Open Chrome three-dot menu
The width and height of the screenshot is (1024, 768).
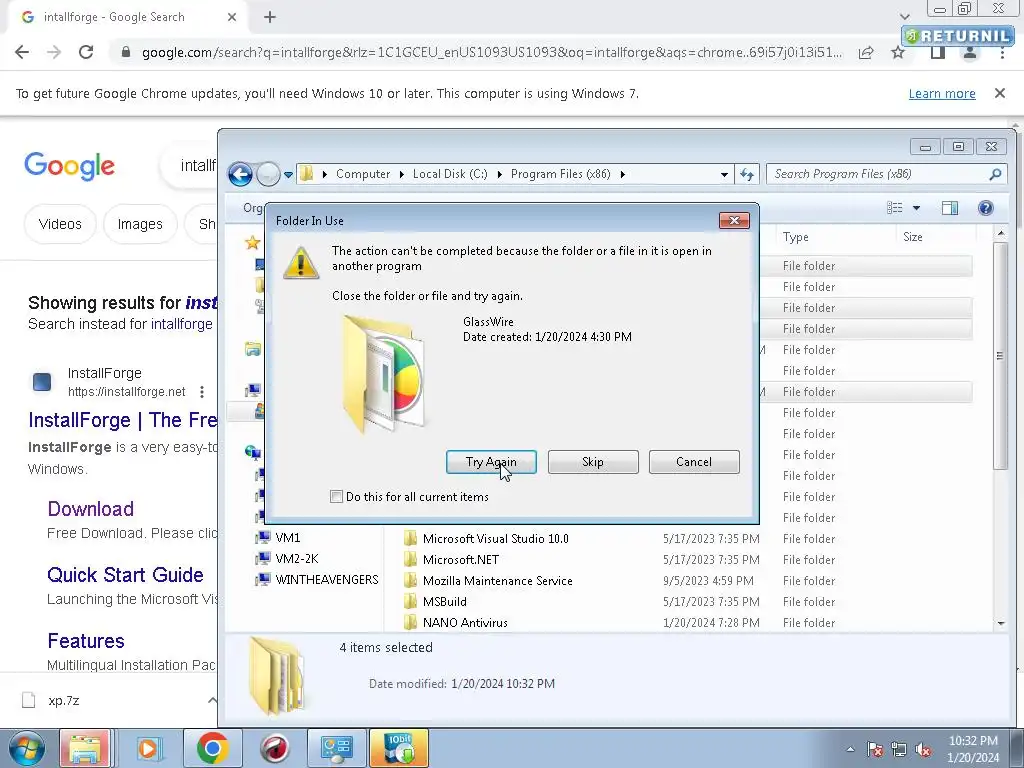[x=1002, y=53]
